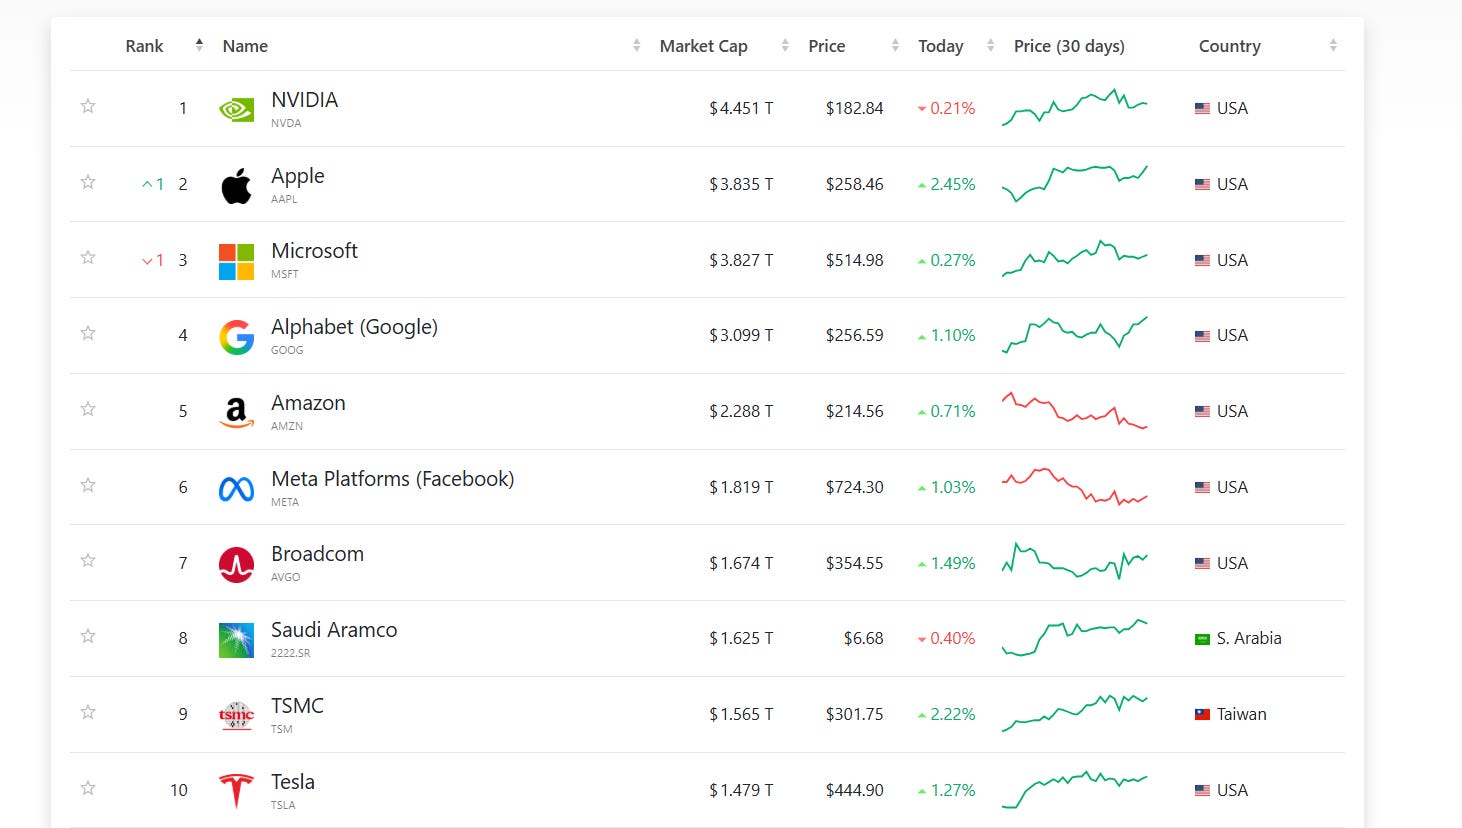1462x828 pixels.
Task: Click NVIDIA 30-day price chart
Action: (x=1075, y=107)
